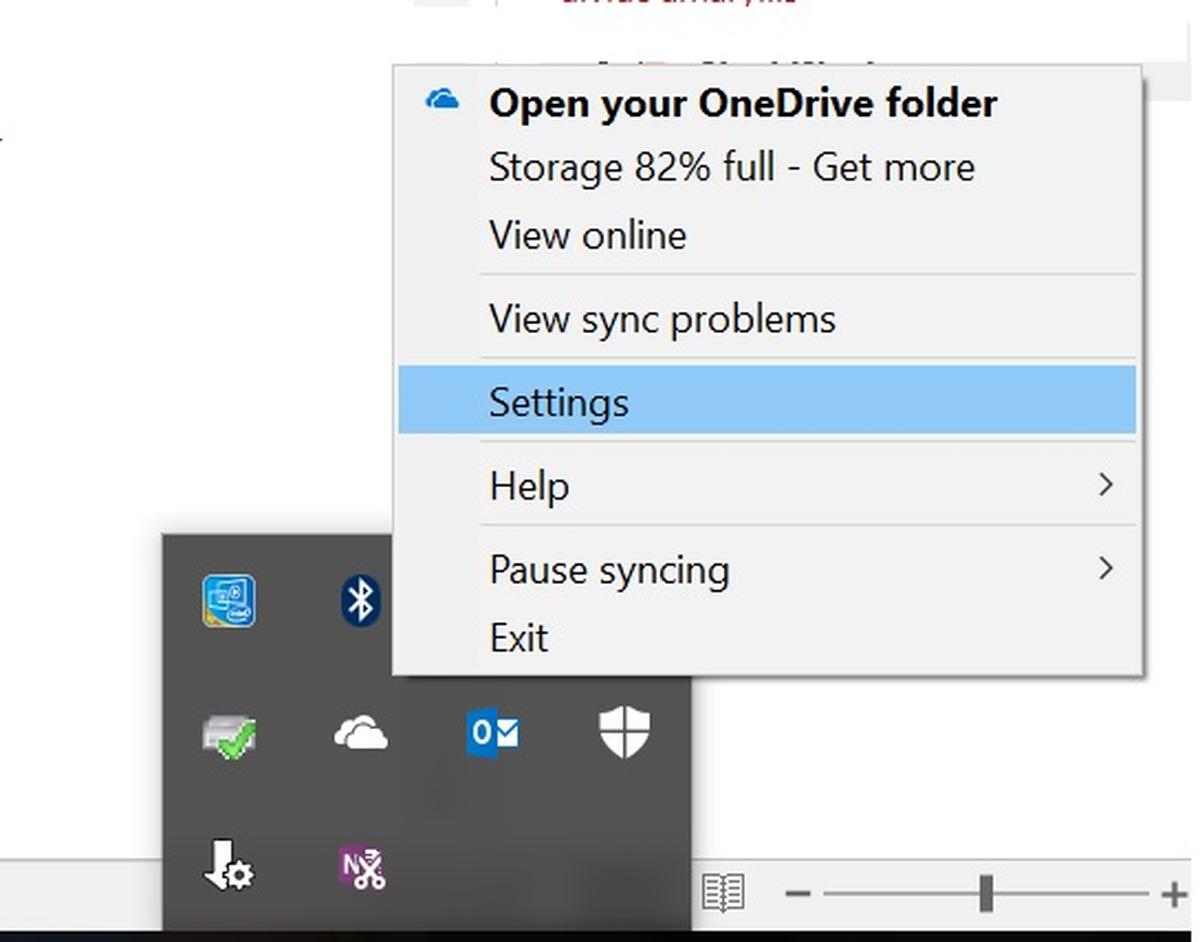Open the Bluetooth tray icon
Screen dimensions: 1200x942
click(x=360, y=600)
